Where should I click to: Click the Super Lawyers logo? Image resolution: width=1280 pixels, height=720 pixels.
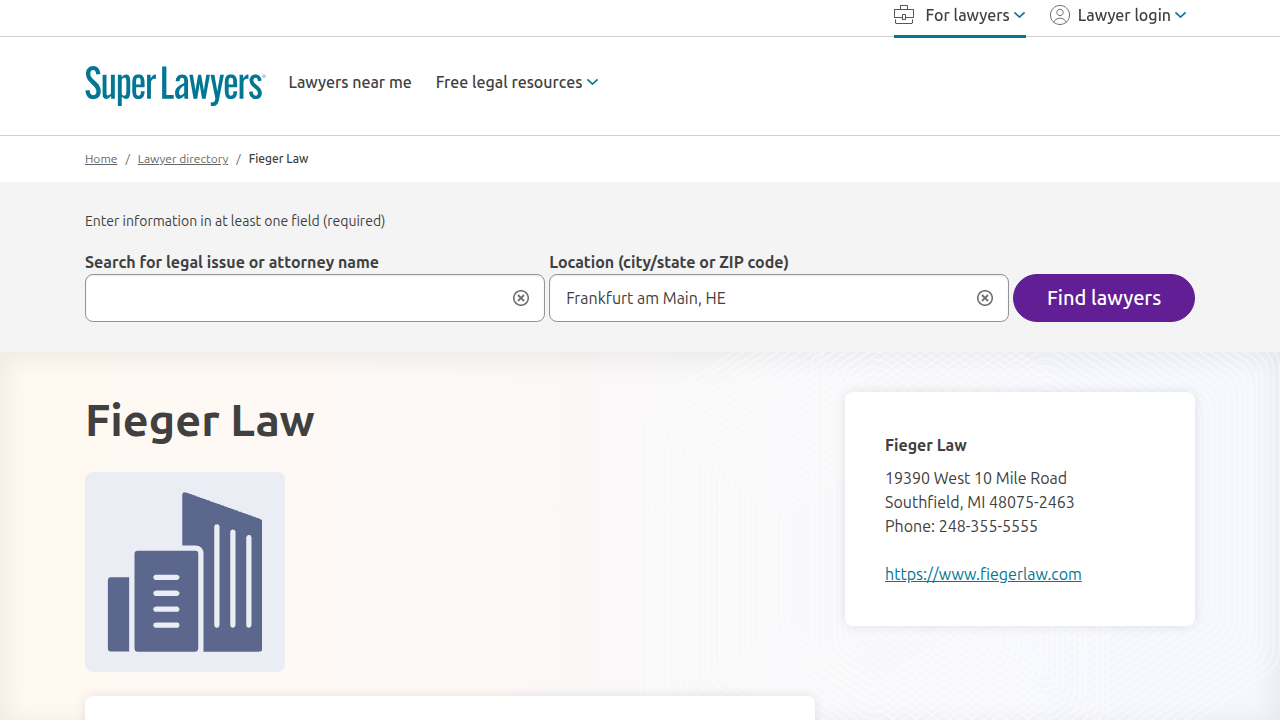pos(175,85)
